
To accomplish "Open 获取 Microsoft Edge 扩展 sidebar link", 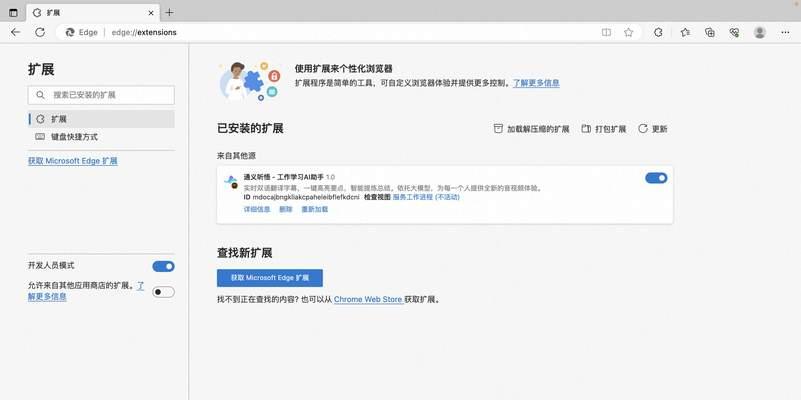I will [73, 161].
